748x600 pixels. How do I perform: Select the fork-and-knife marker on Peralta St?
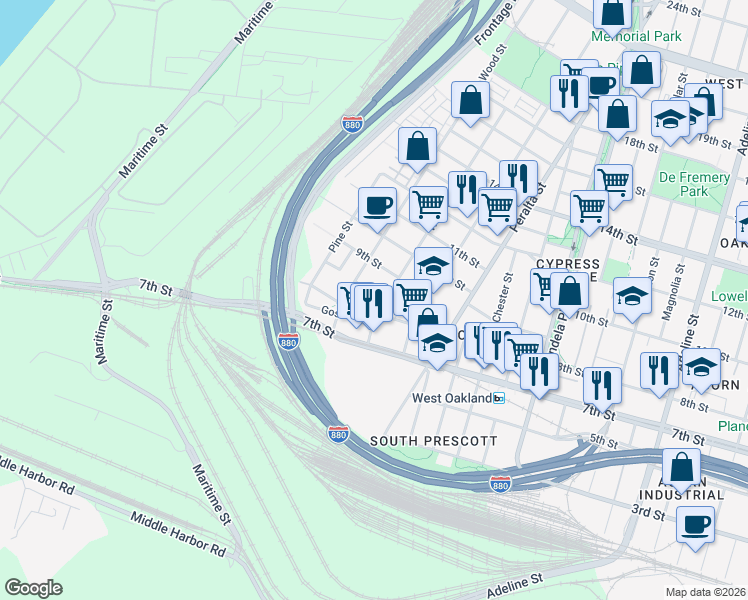point(519,179)
